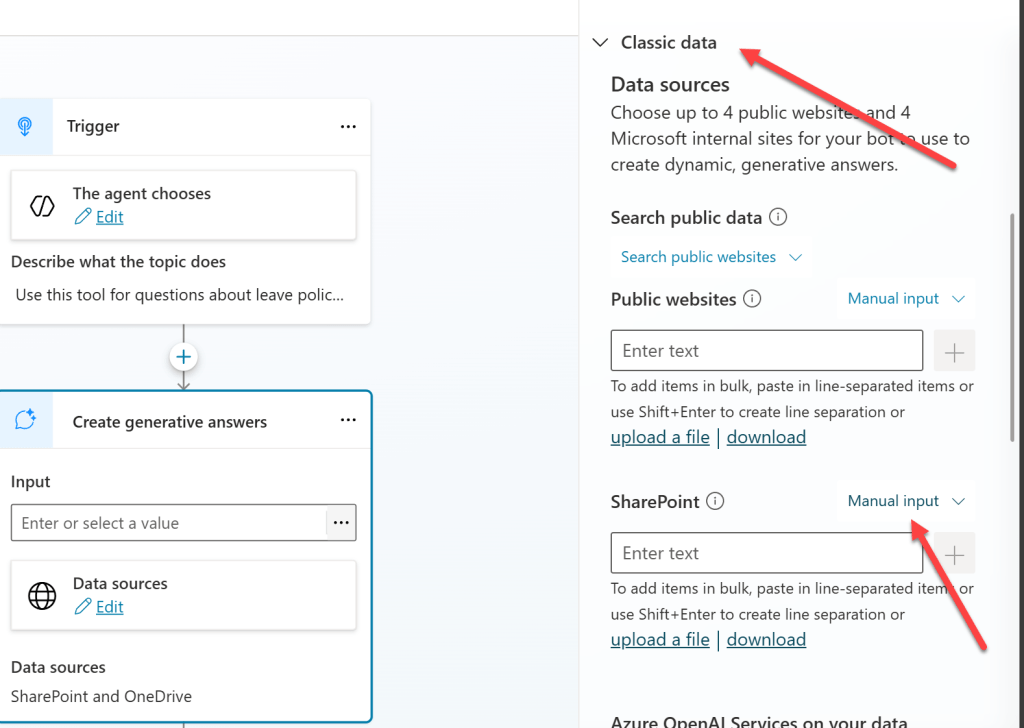Click Edit link under The agent chooses

click(x=109, y=217)
